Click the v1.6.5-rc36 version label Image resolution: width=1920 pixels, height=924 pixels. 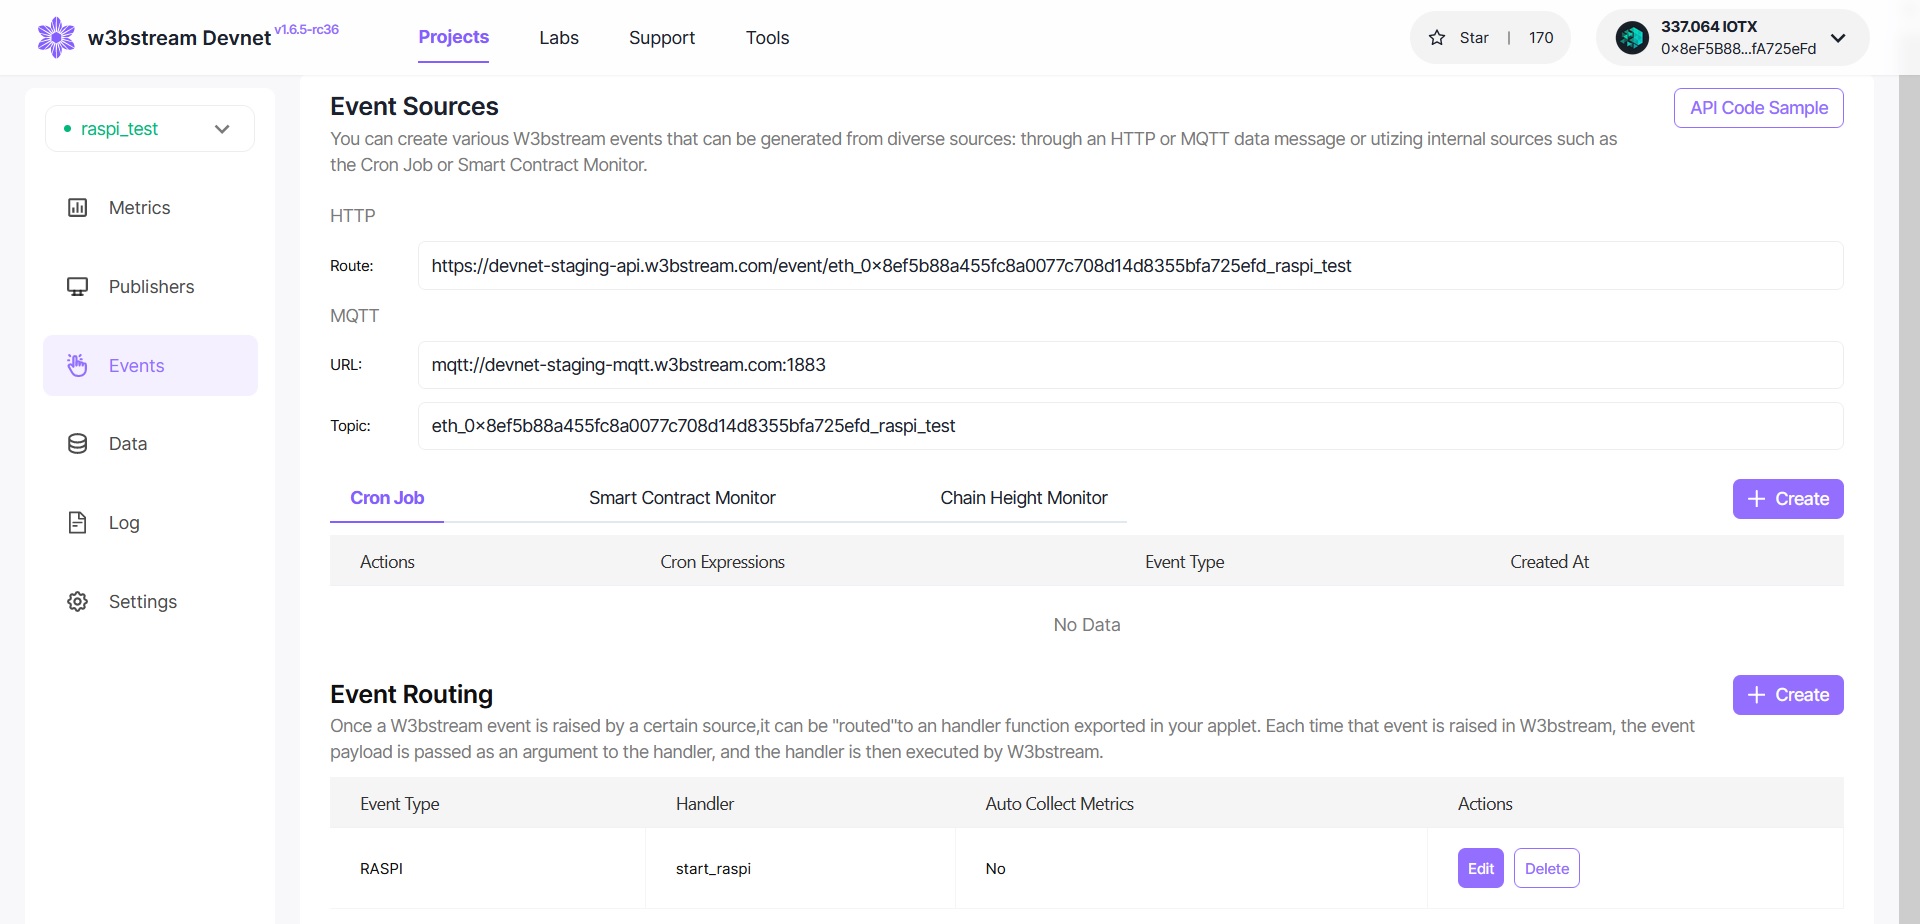[307, 29]
